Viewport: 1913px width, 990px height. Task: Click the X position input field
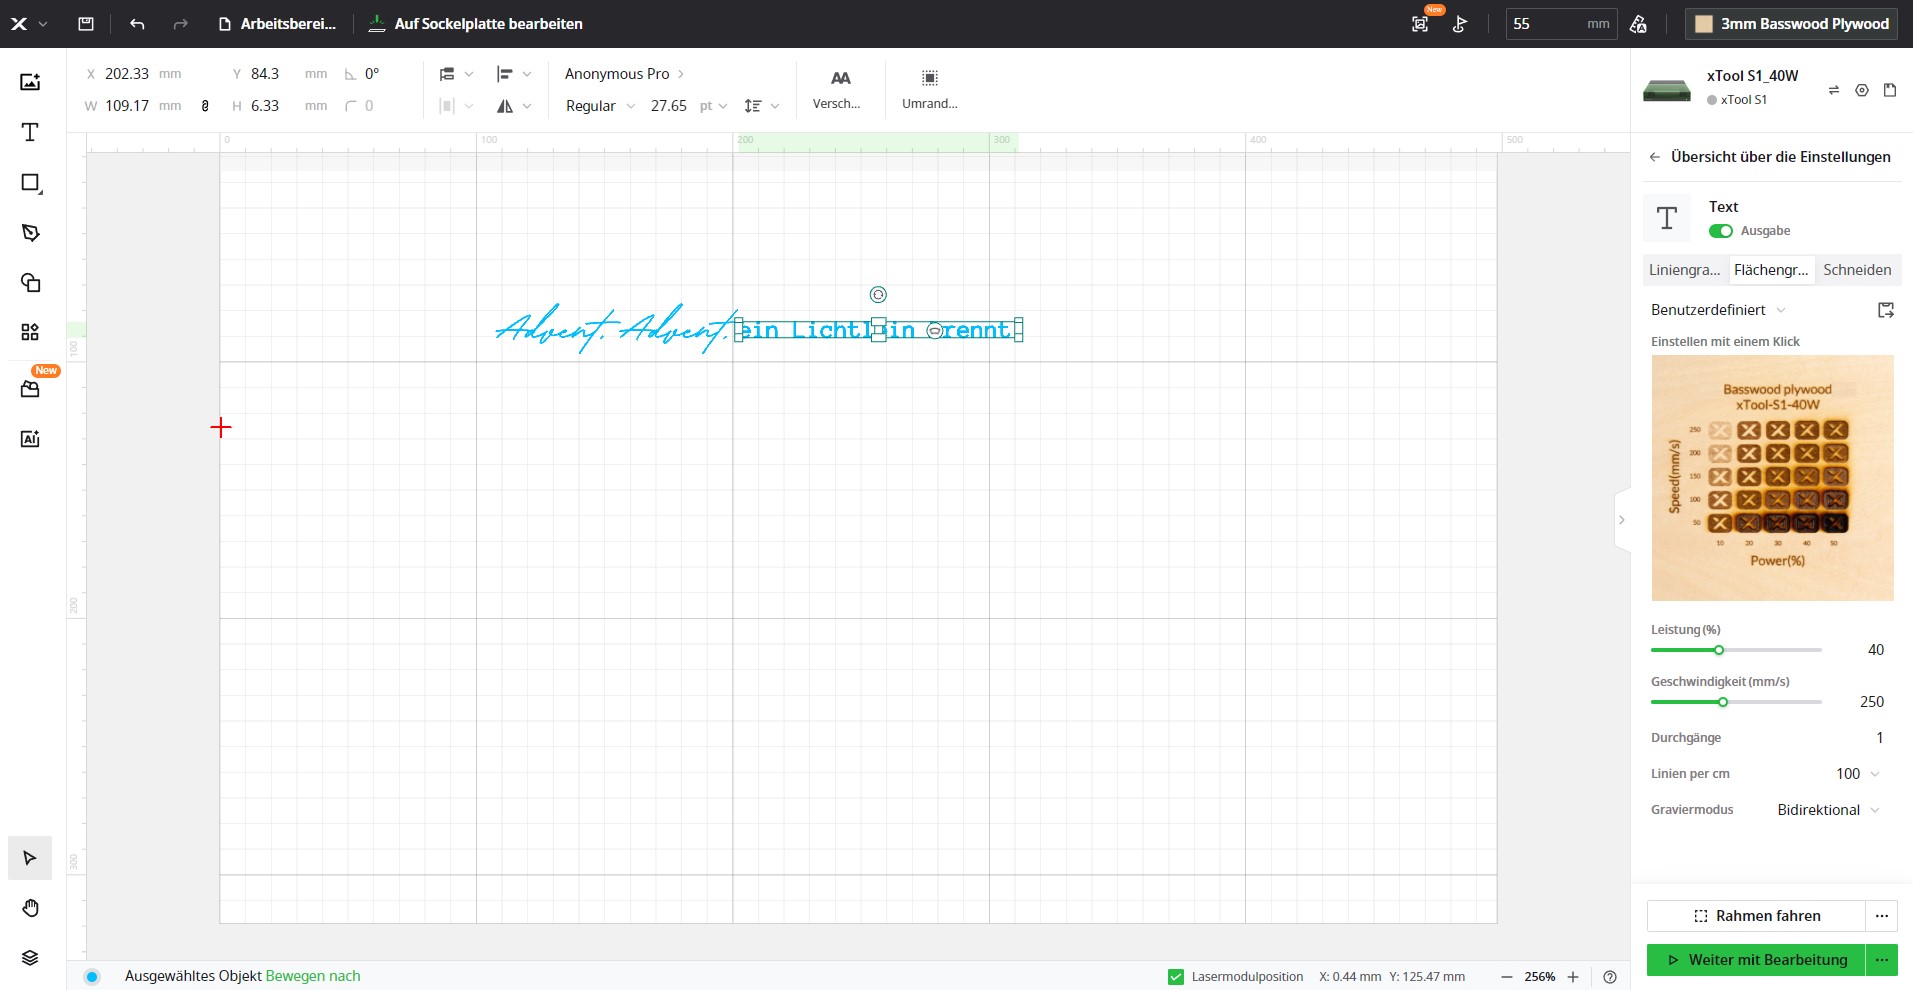(x=127, y=74)
